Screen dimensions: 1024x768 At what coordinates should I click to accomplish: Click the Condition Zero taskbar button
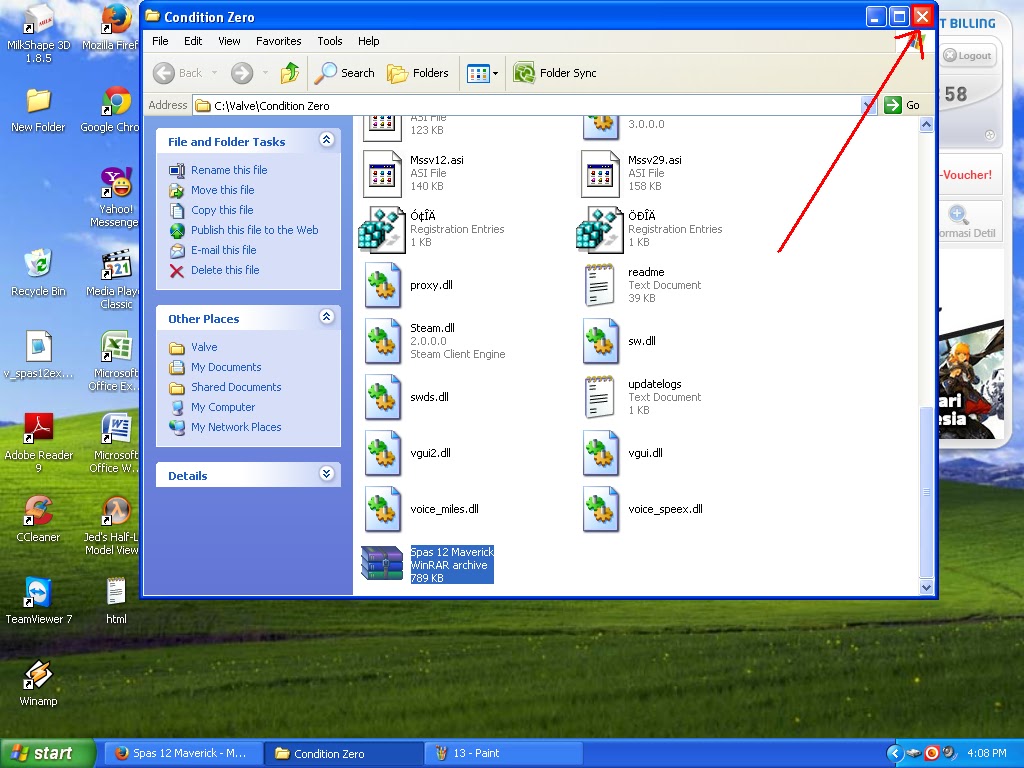point(344,753)
